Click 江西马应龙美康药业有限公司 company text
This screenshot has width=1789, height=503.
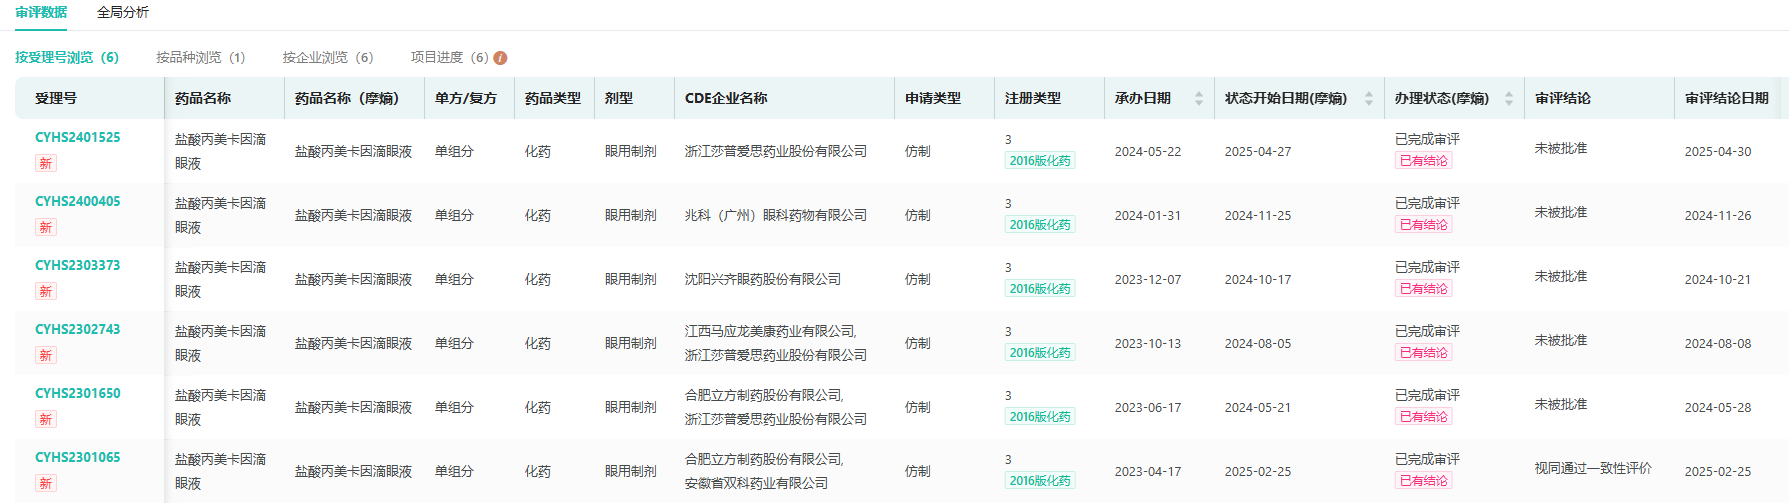pos(770,331)
